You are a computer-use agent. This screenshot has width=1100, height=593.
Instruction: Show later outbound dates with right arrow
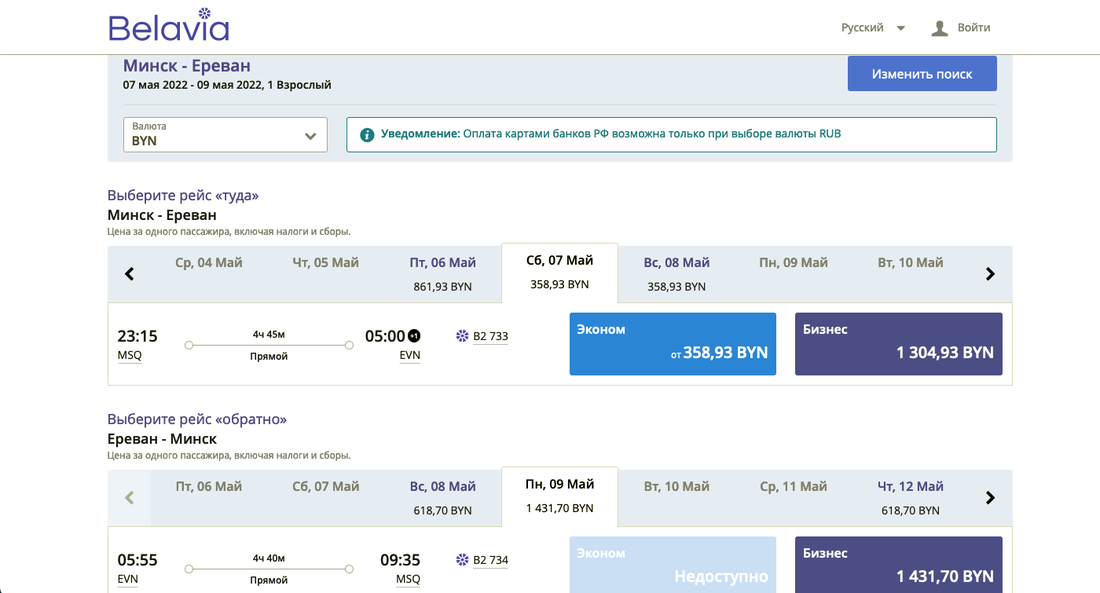(990, 274)
